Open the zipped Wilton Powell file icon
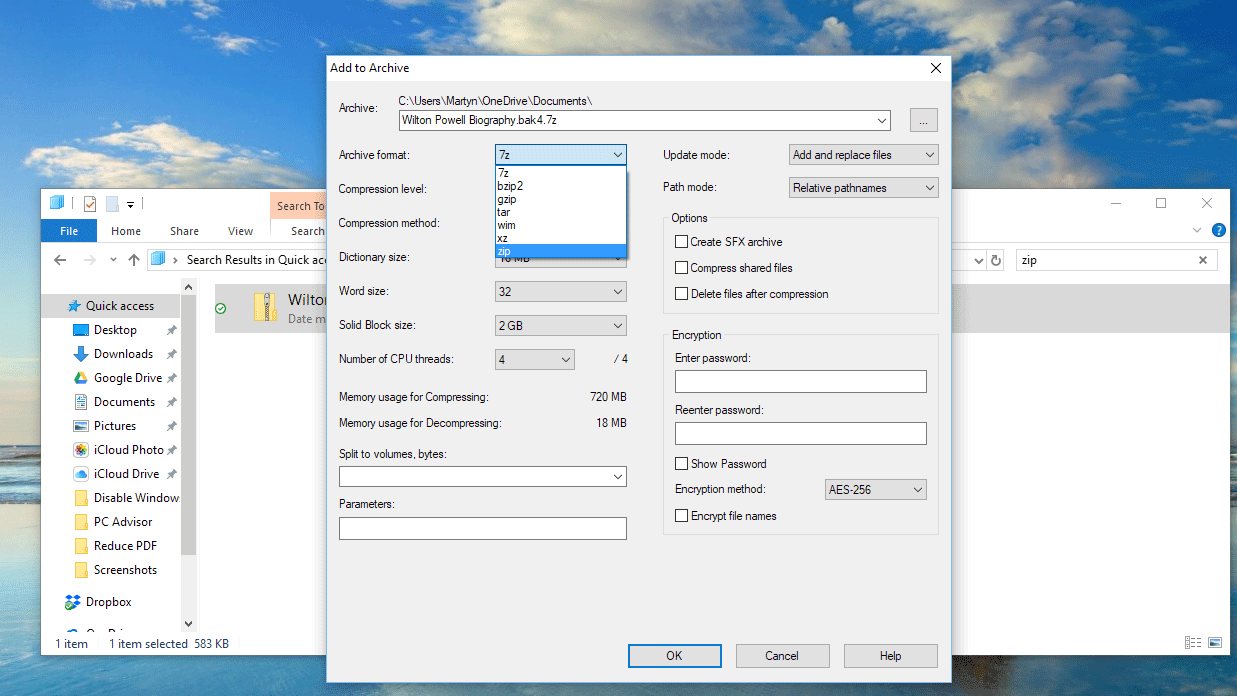The height and width of the screenshot is (696, 1237). coord(266,308)
